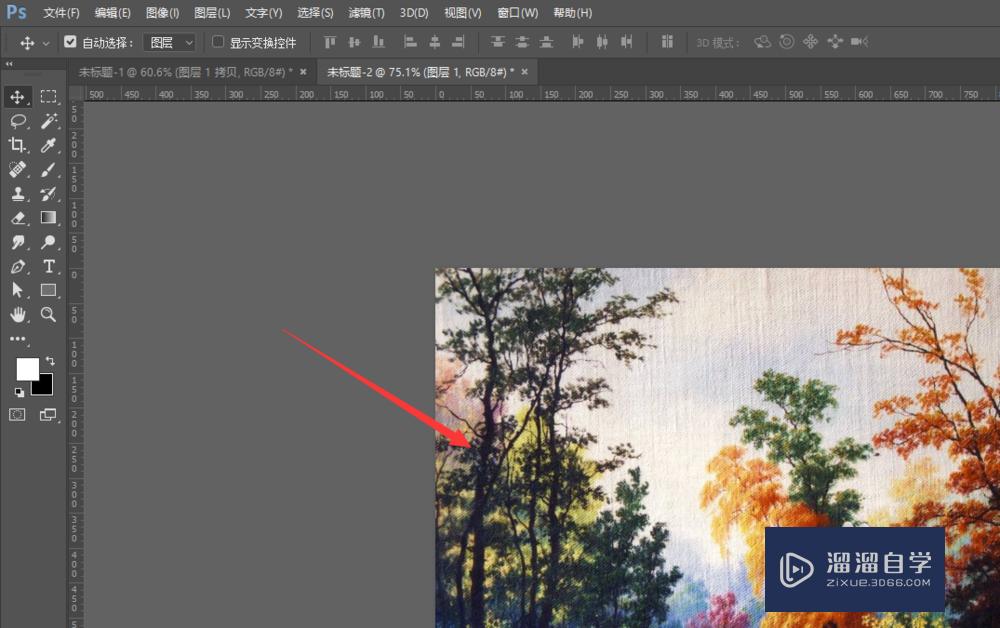The image size is (1000, 628).
Task: Switch to the 未标题-2 document tab
Action: [x=420, y=72]
